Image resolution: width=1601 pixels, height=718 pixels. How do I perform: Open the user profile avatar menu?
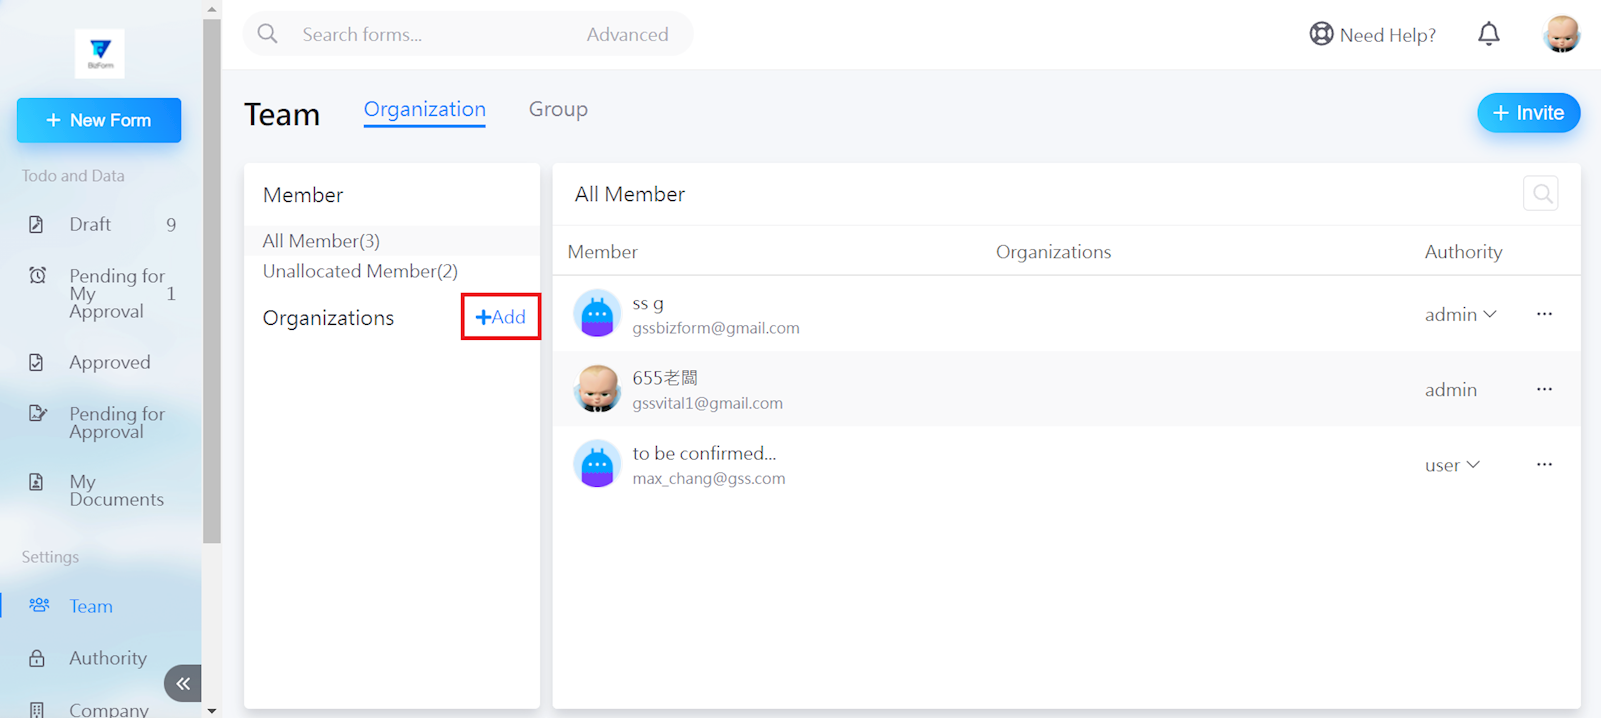click(1560, 34)
